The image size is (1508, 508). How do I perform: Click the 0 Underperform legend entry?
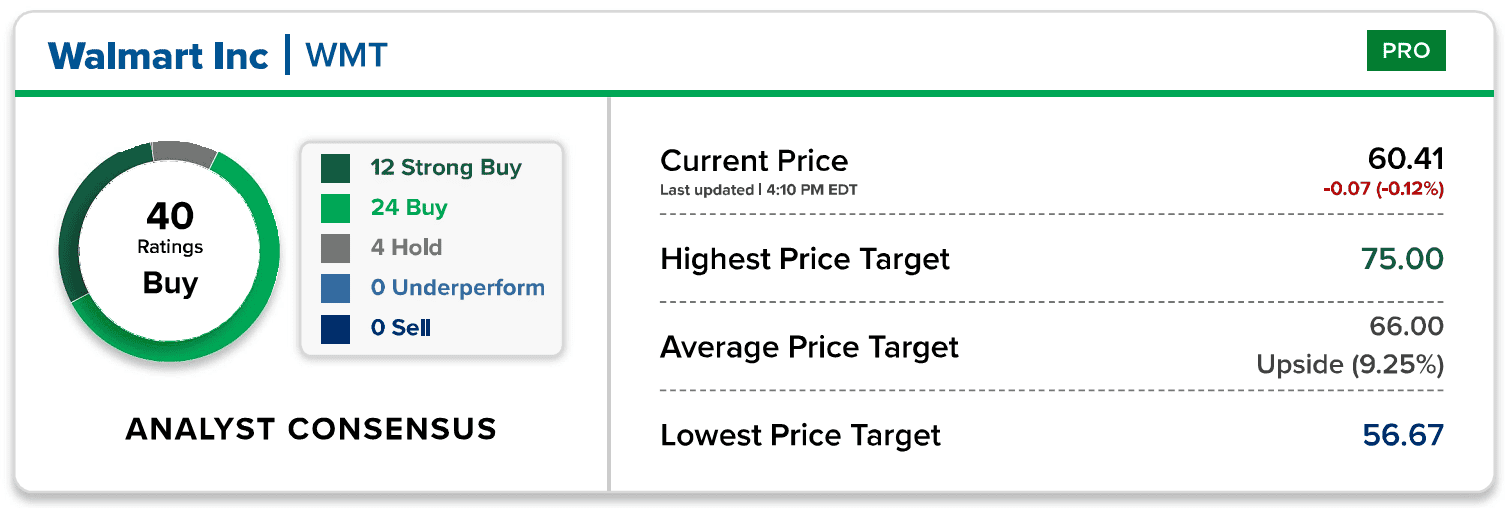(x=458, y=288)
